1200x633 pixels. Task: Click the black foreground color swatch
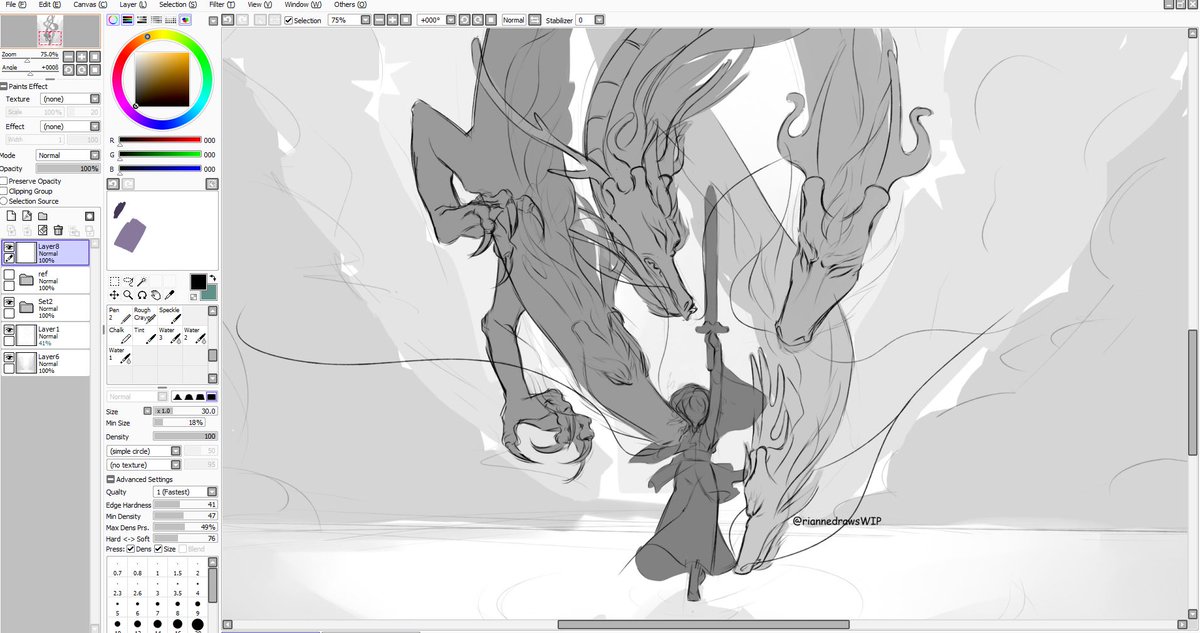click(198, 282)
